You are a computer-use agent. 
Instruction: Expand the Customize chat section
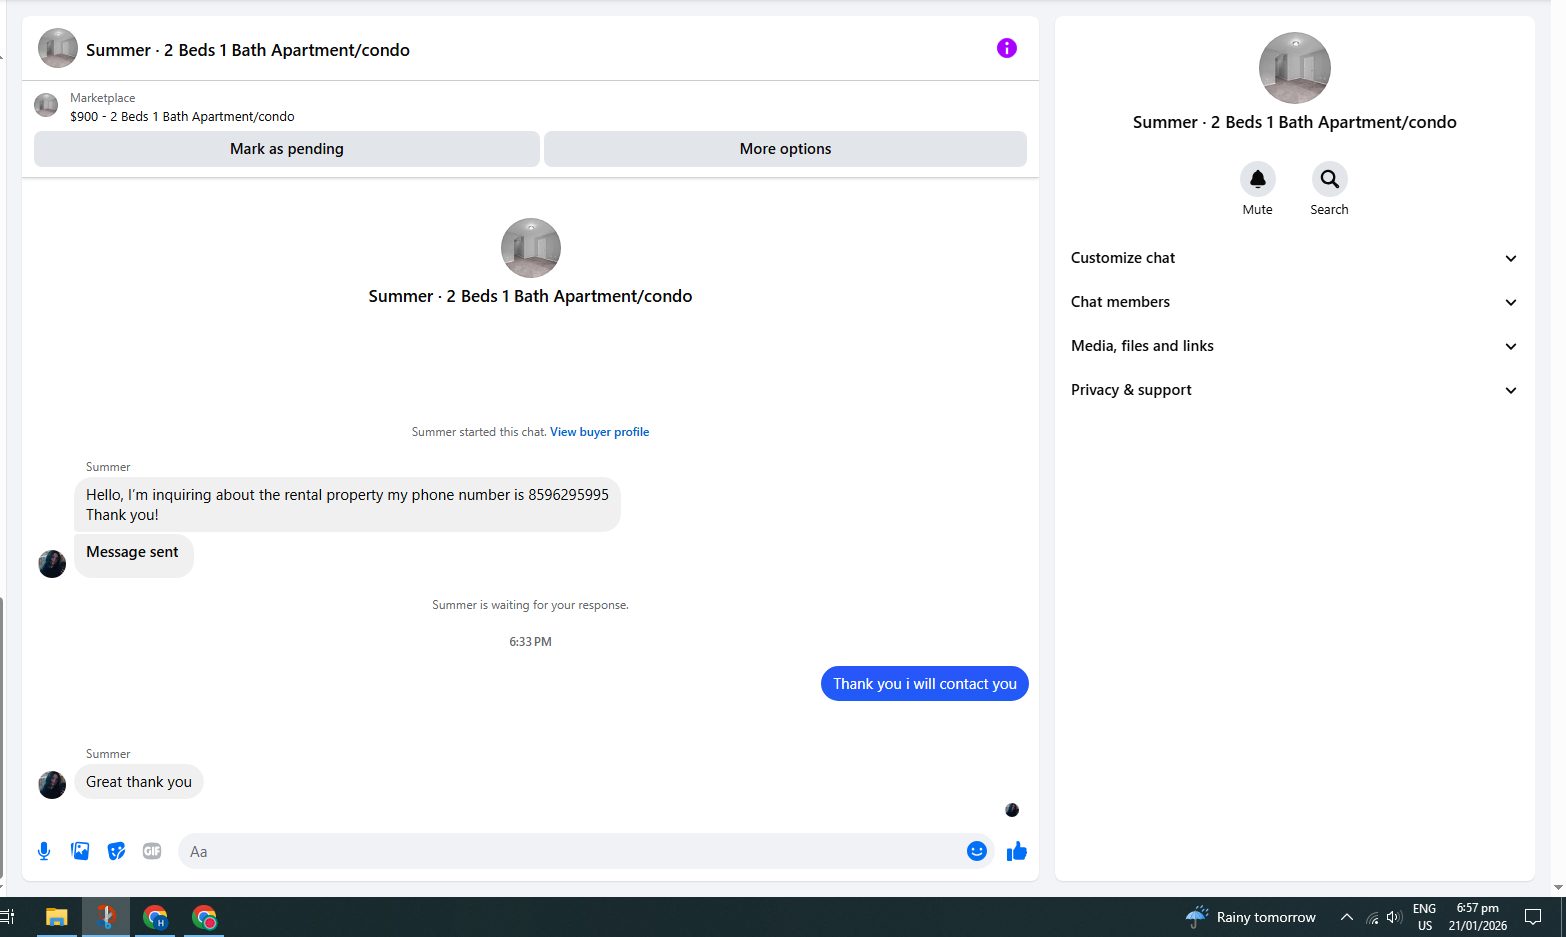(1294, 258)
